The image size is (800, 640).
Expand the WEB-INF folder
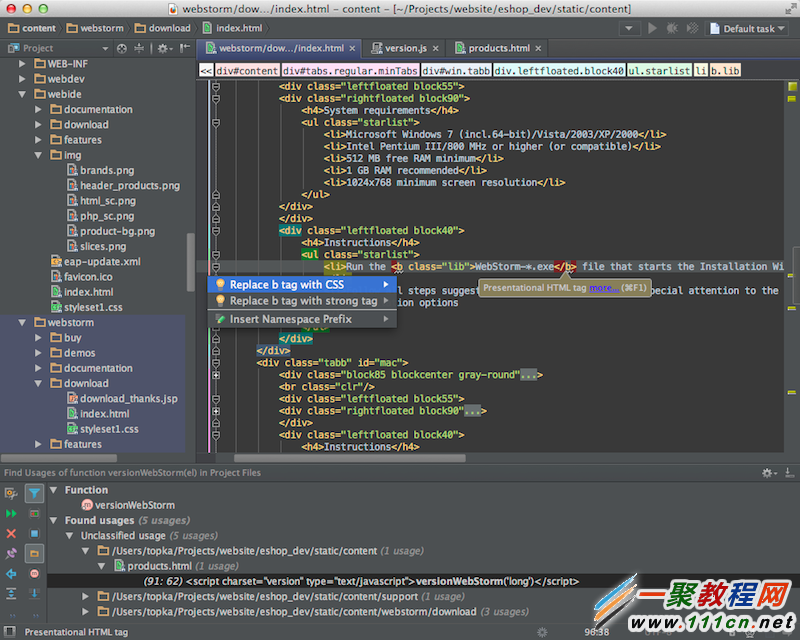pyautogui.click(x=22, y=64)
